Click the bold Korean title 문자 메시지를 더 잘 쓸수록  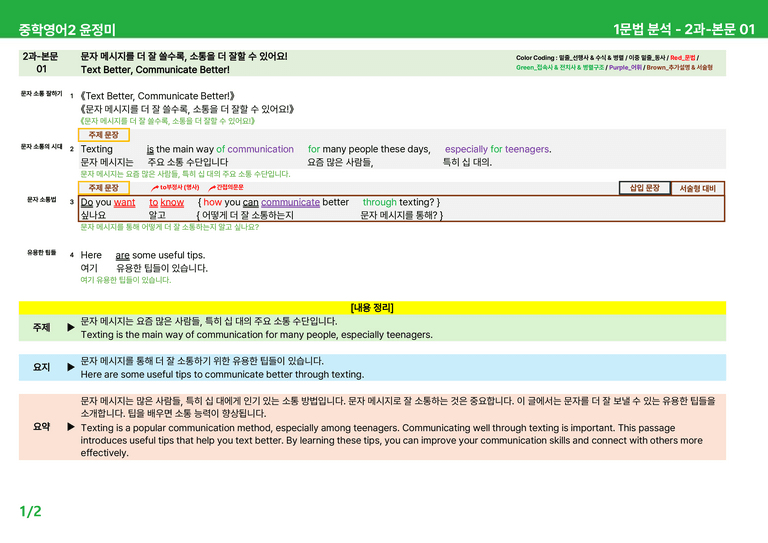point(184,56)
